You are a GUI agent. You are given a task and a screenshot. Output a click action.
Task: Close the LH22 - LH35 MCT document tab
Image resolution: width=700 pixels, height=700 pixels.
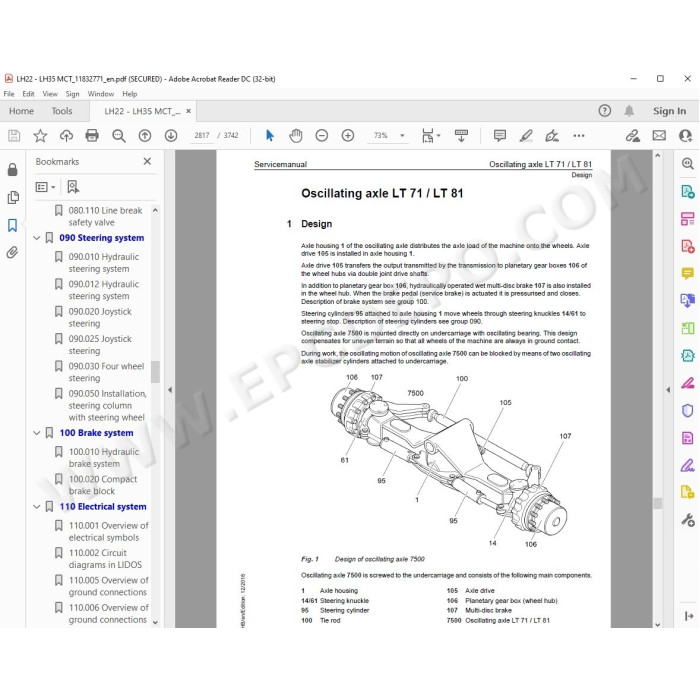[189, 111]
